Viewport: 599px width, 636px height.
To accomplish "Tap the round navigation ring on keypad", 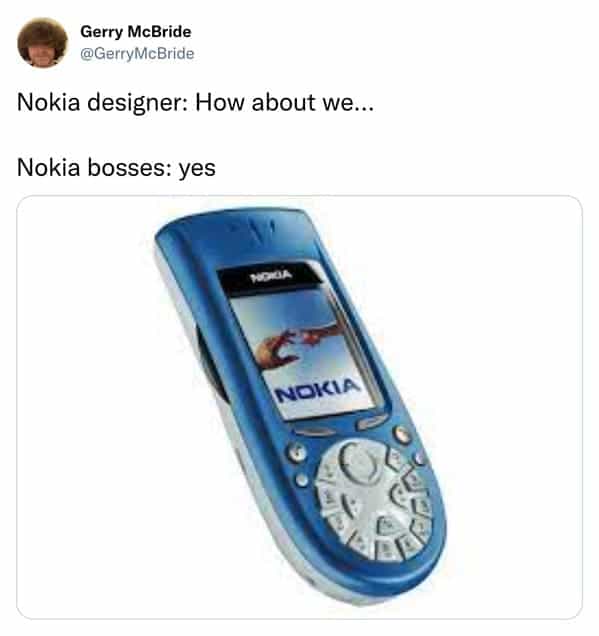I will tap(361, 462).
